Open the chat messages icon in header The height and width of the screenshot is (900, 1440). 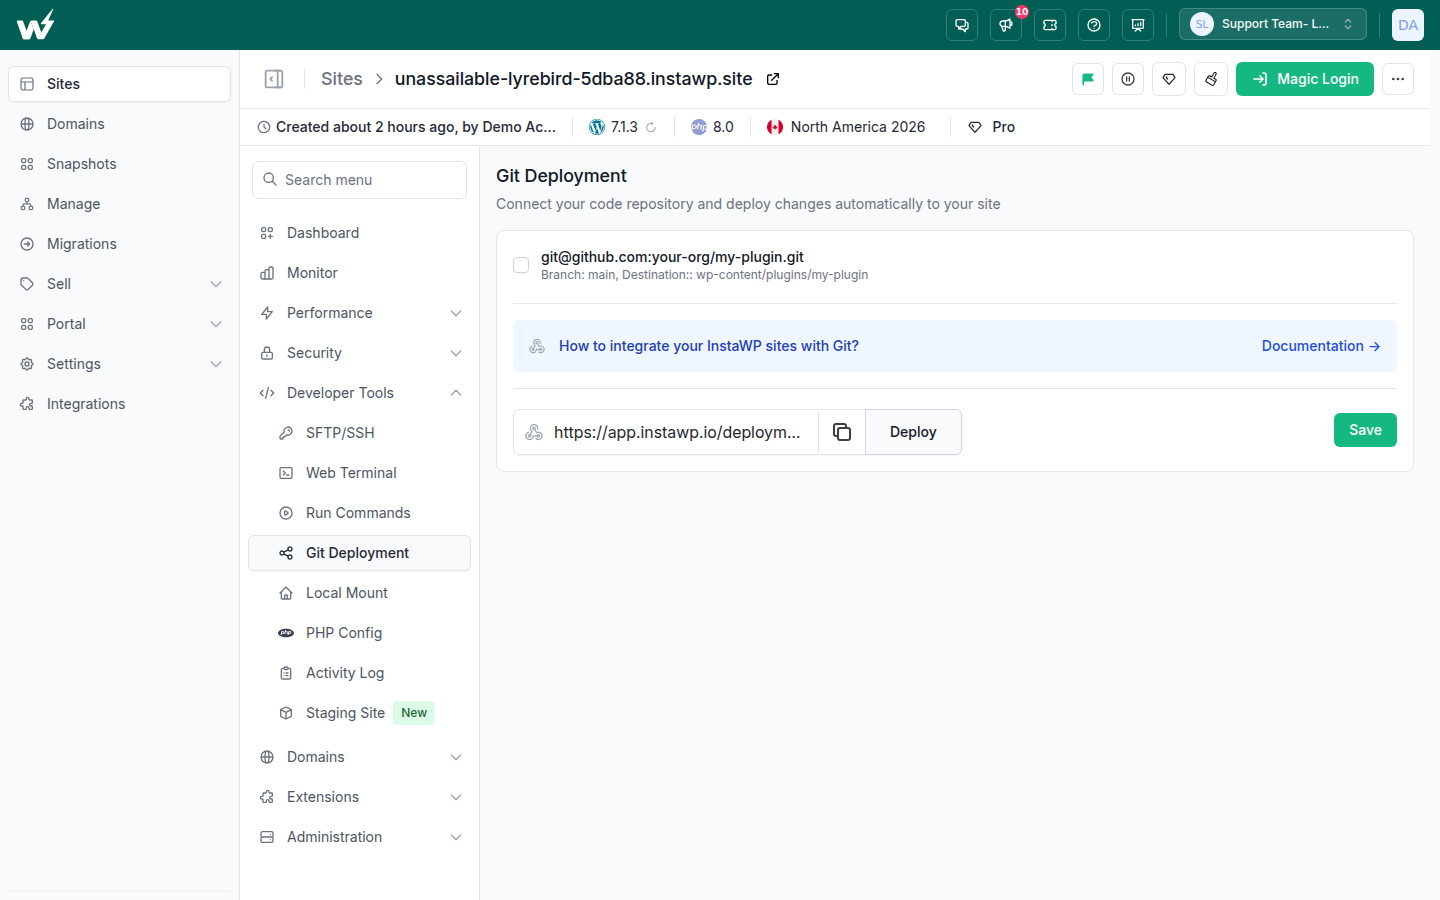pyautogui.click(x=962, y=25)
